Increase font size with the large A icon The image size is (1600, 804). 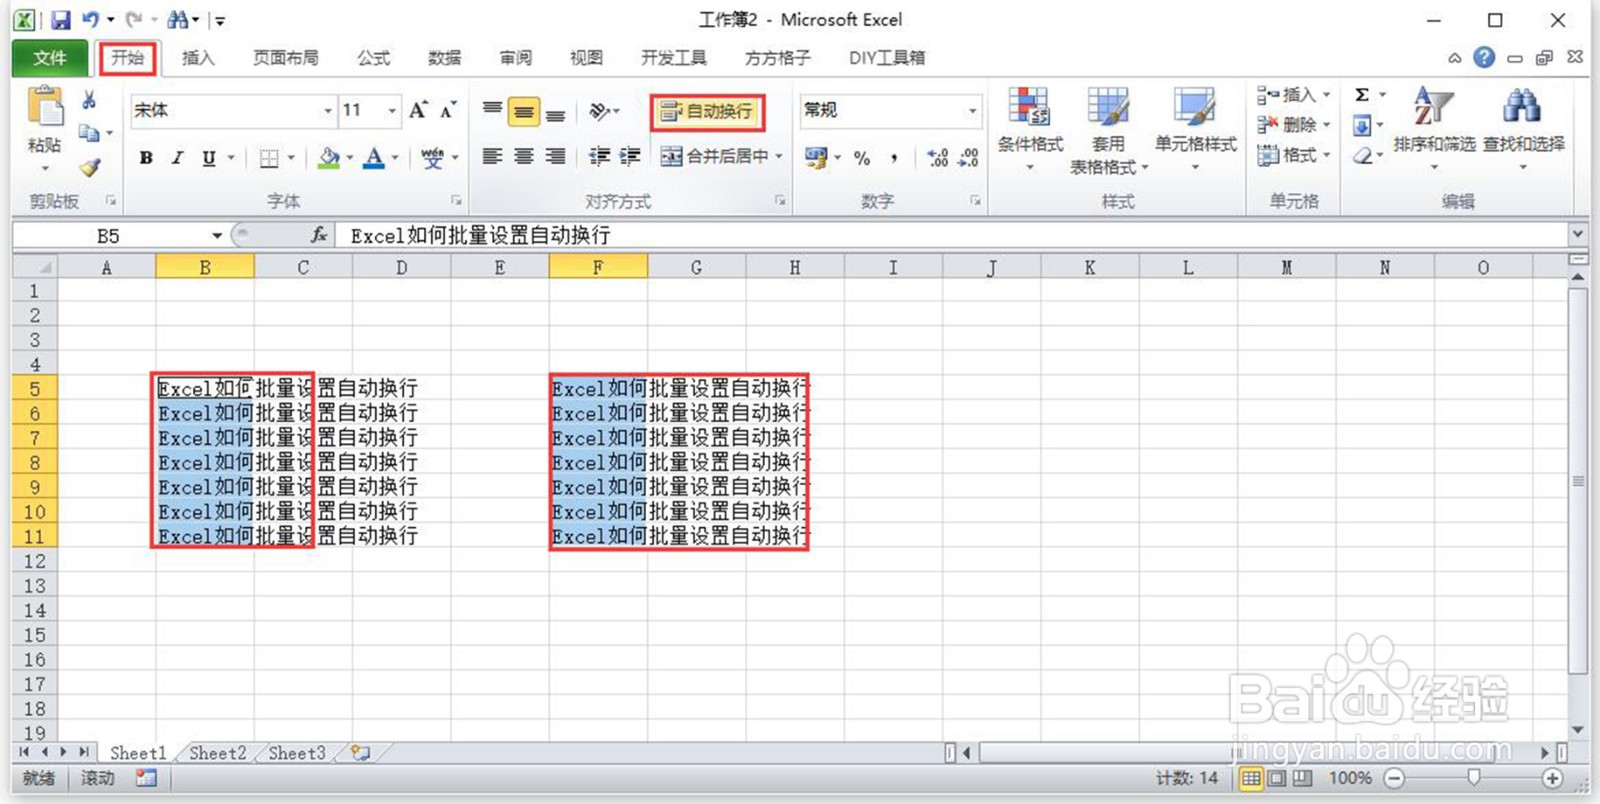point(418,110)
